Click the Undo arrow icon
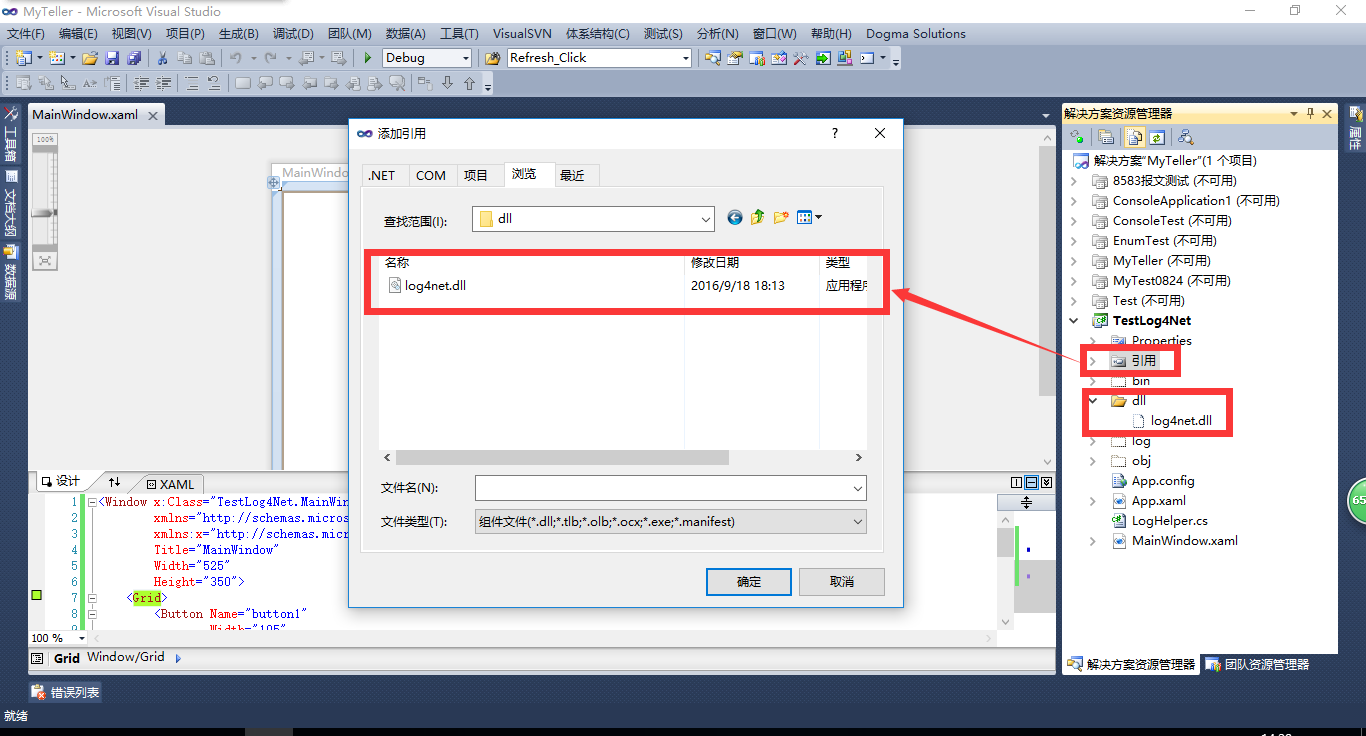Image resolution: width=1366 pixels, height=736 pixels. (235, 58)
